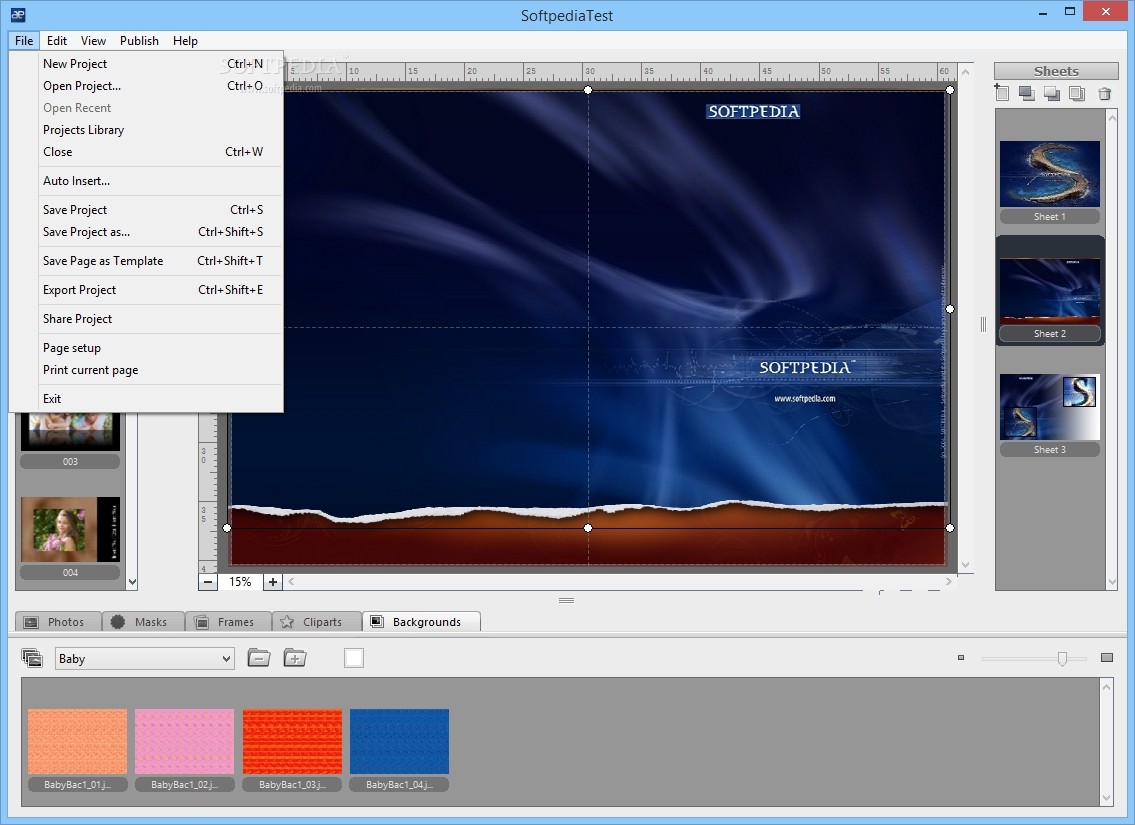Click the 15% zoom level field
This screenshot has width=1135, height=825.
(240, 582)
